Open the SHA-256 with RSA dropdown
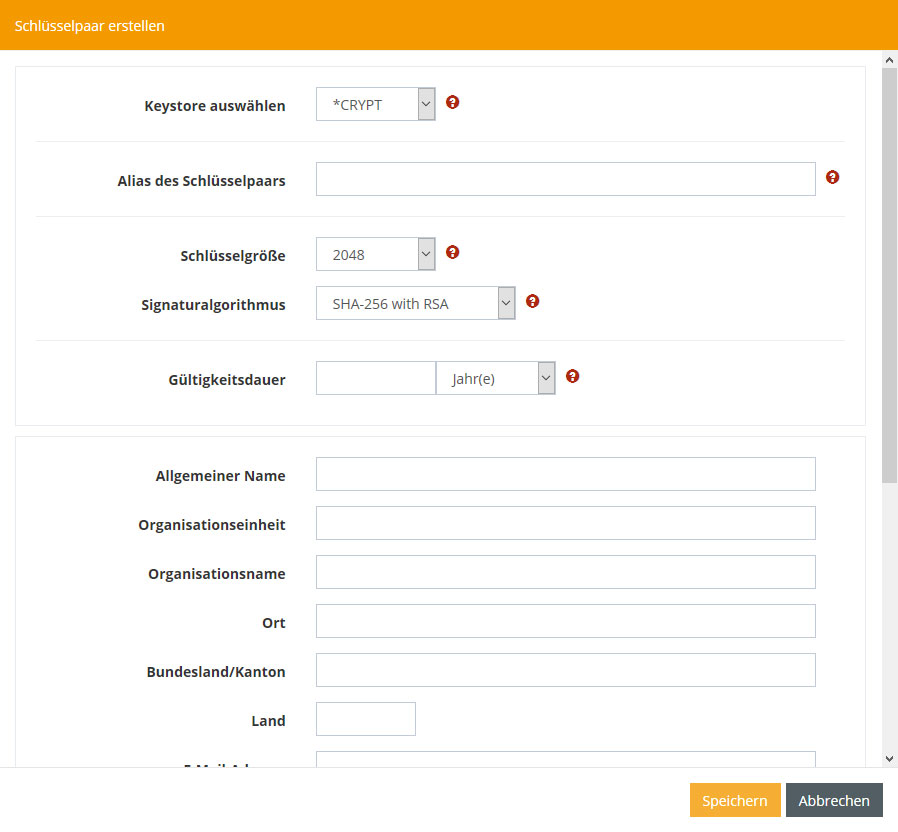 pyautogui.click(x=415, y=303)
